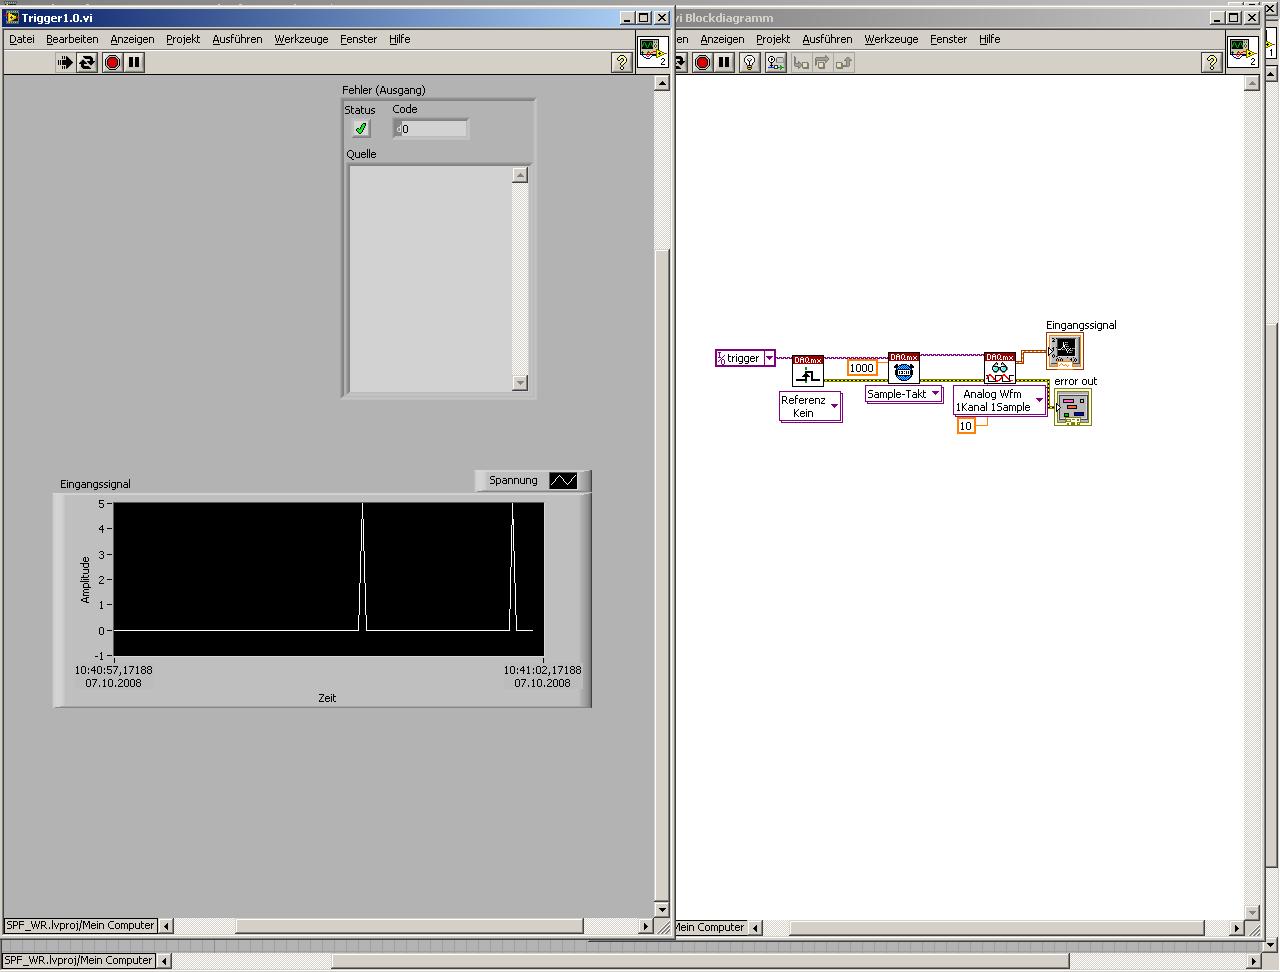This screenshot has width=1280, height=972.
Task: Open context help in Blockdiagramm window
Action: [x=1211, y=62]
